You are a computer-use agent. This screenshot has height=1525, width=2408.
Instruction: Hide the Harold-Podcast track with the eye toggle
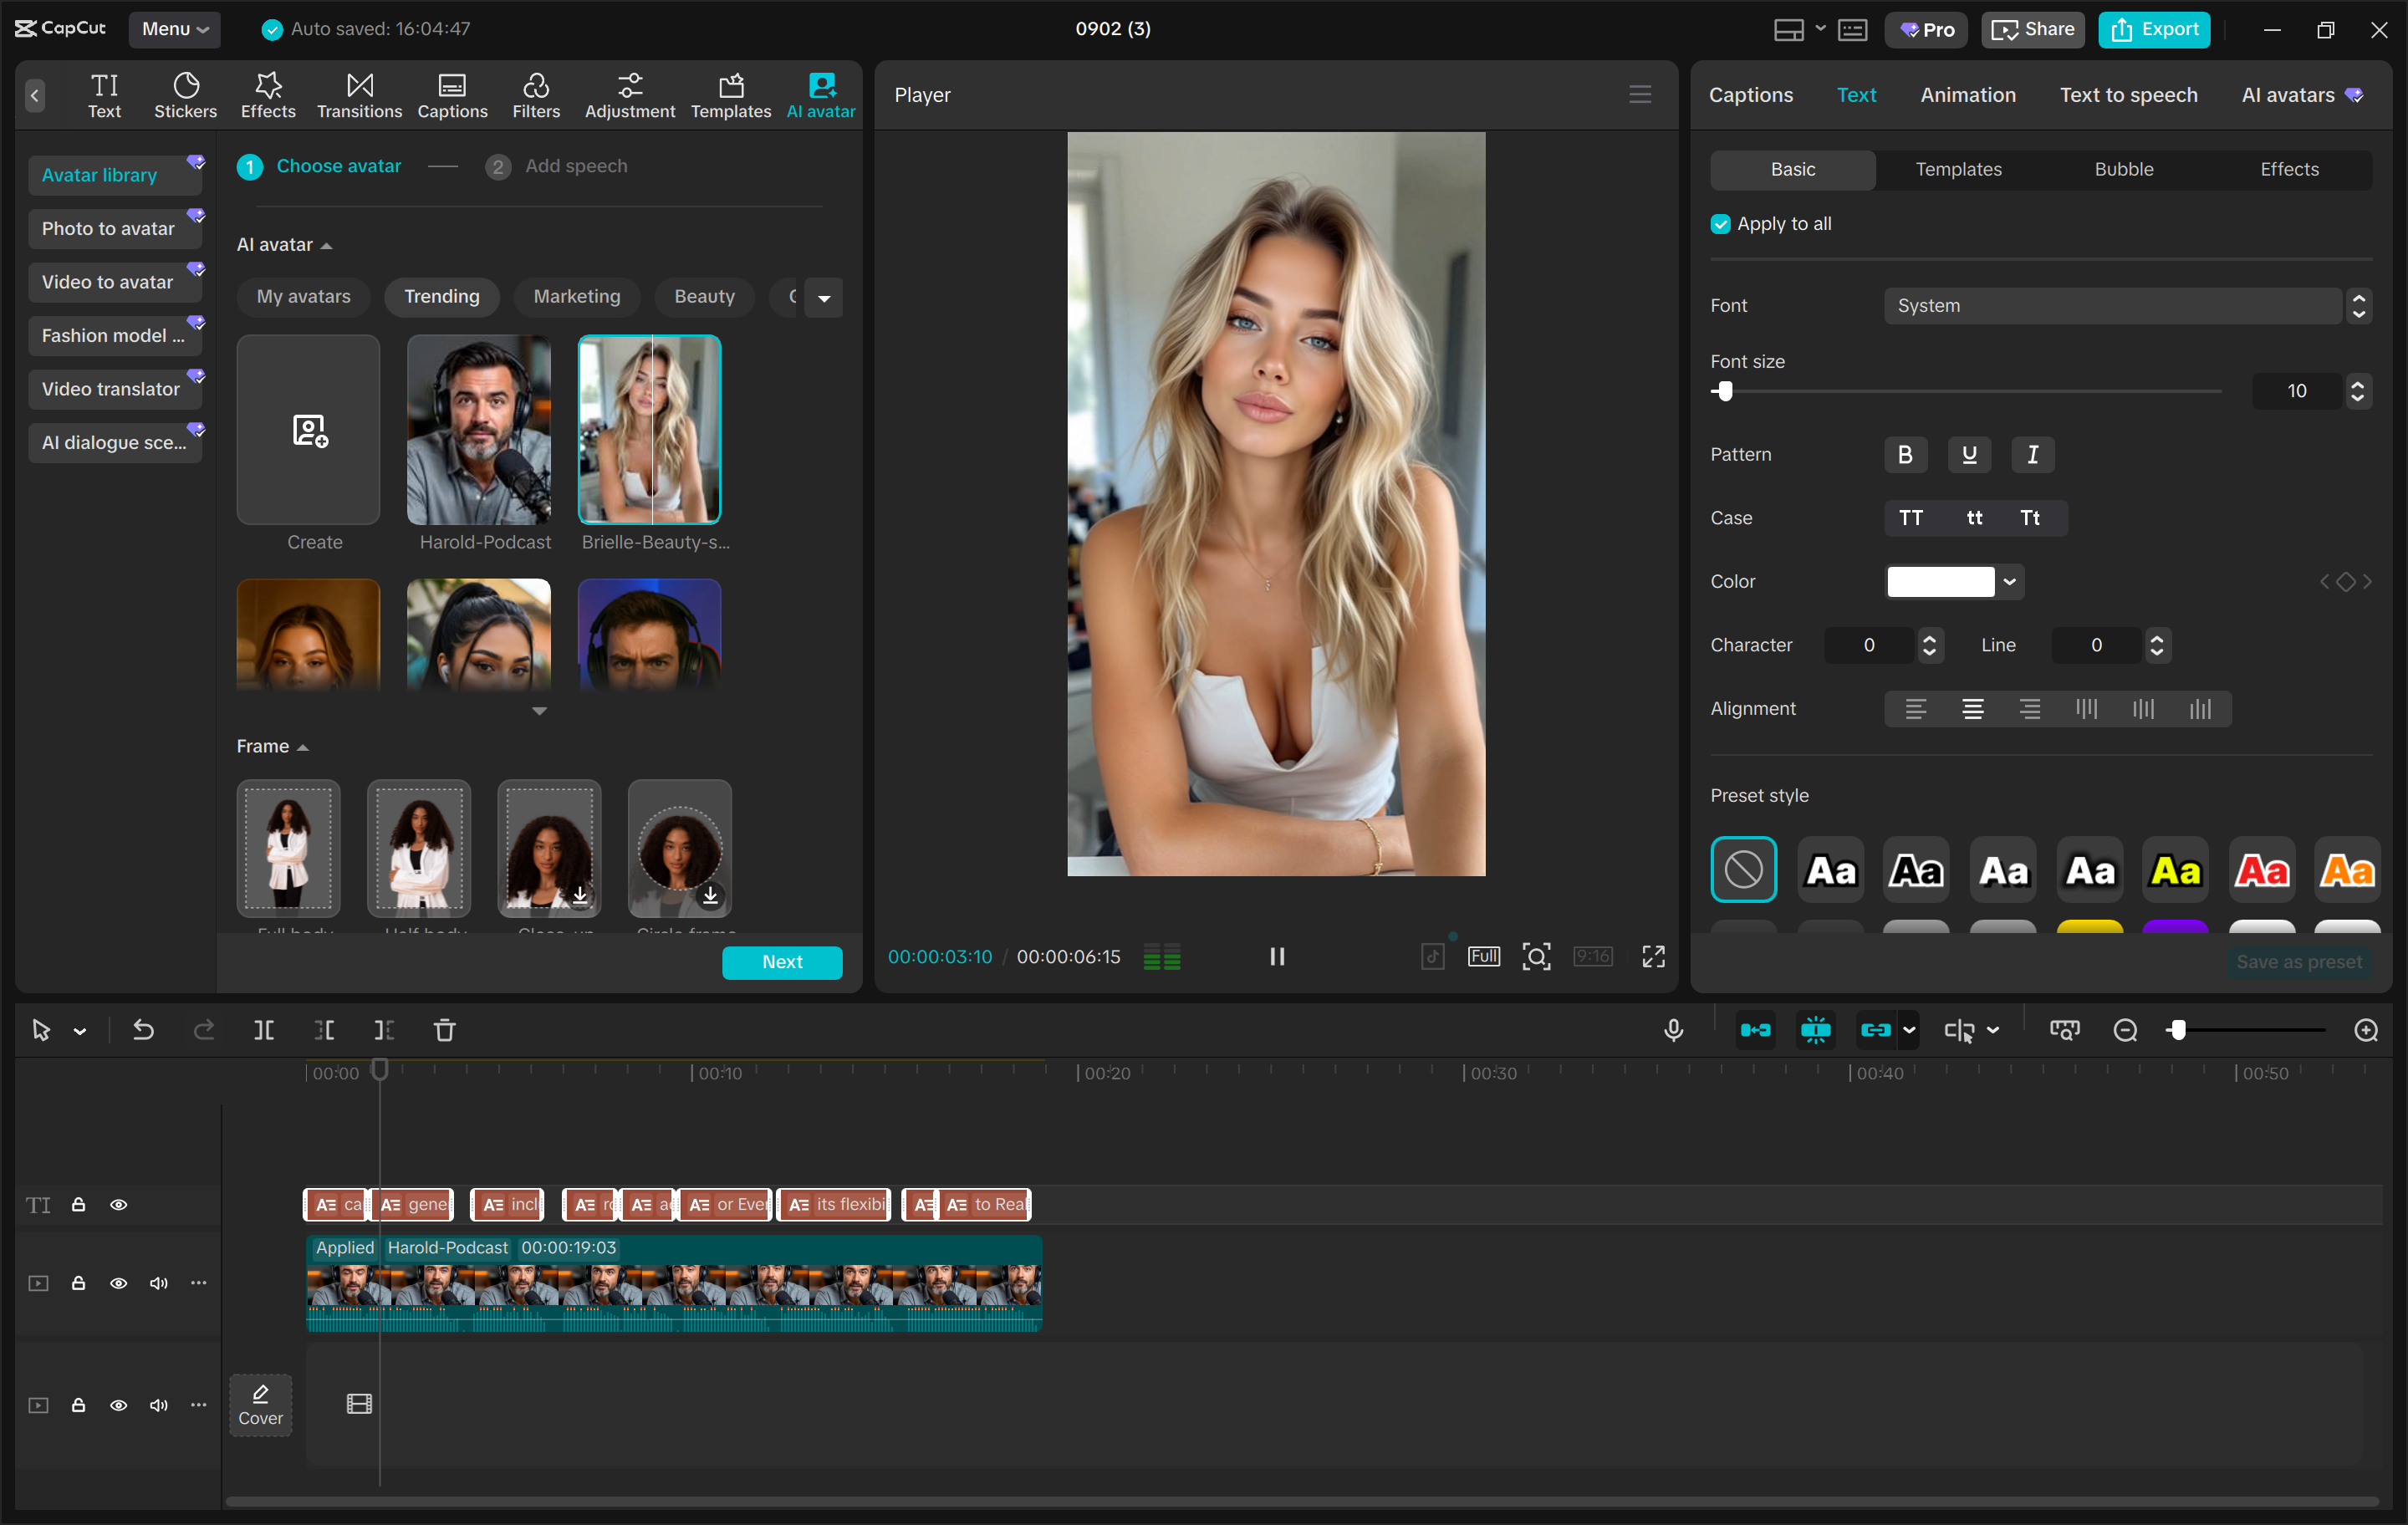(x=119, y=1283)
